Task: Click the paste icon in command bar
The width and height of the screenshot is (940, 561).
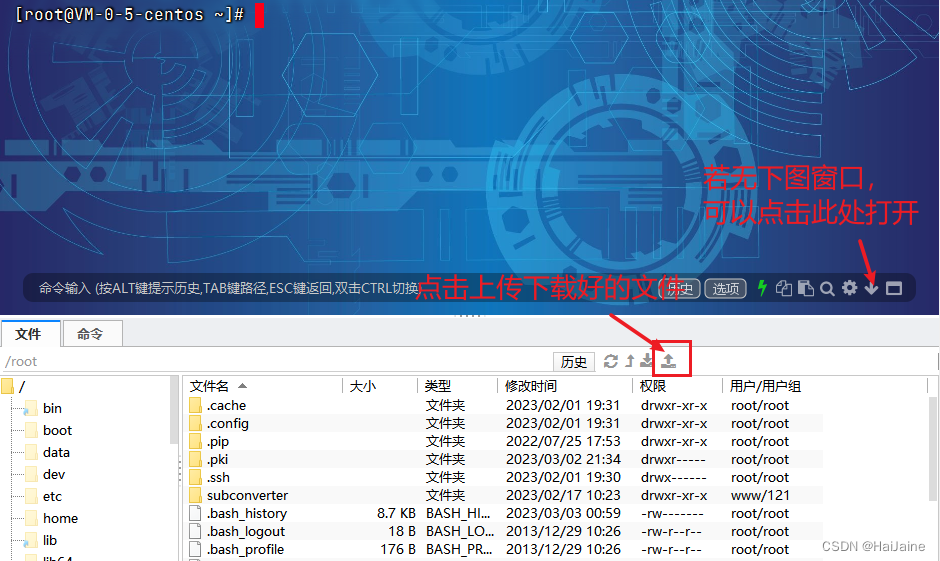Action: (805, 288)
